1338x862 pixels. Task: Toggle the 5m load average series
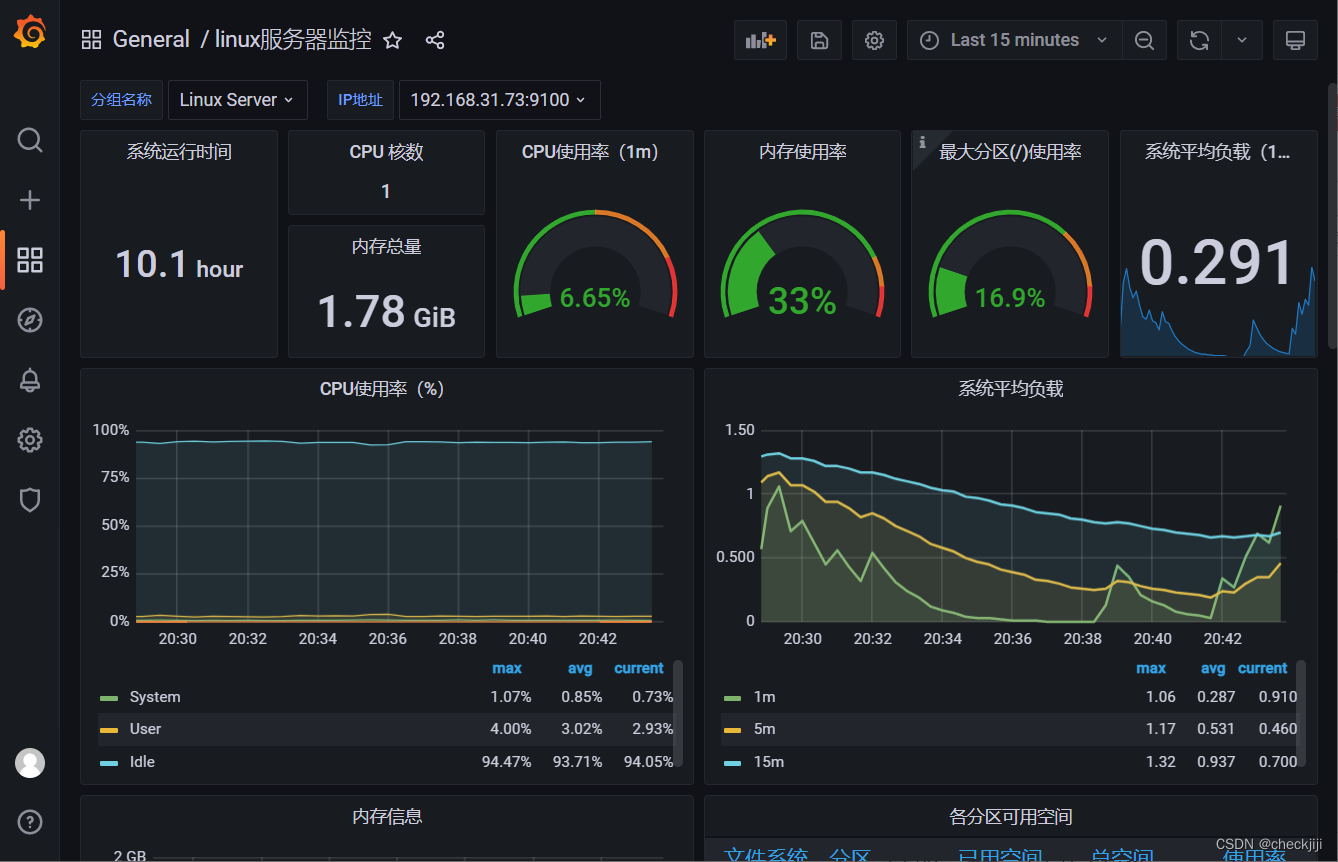(x=764, y=729)
